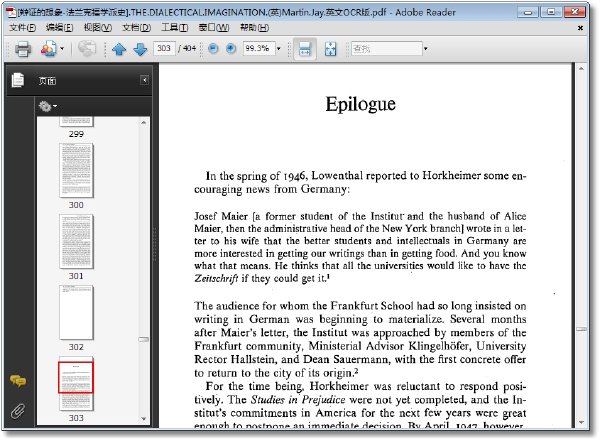
Task: Click the zoom percentage field 99.3%
Action: click(259, 48)
